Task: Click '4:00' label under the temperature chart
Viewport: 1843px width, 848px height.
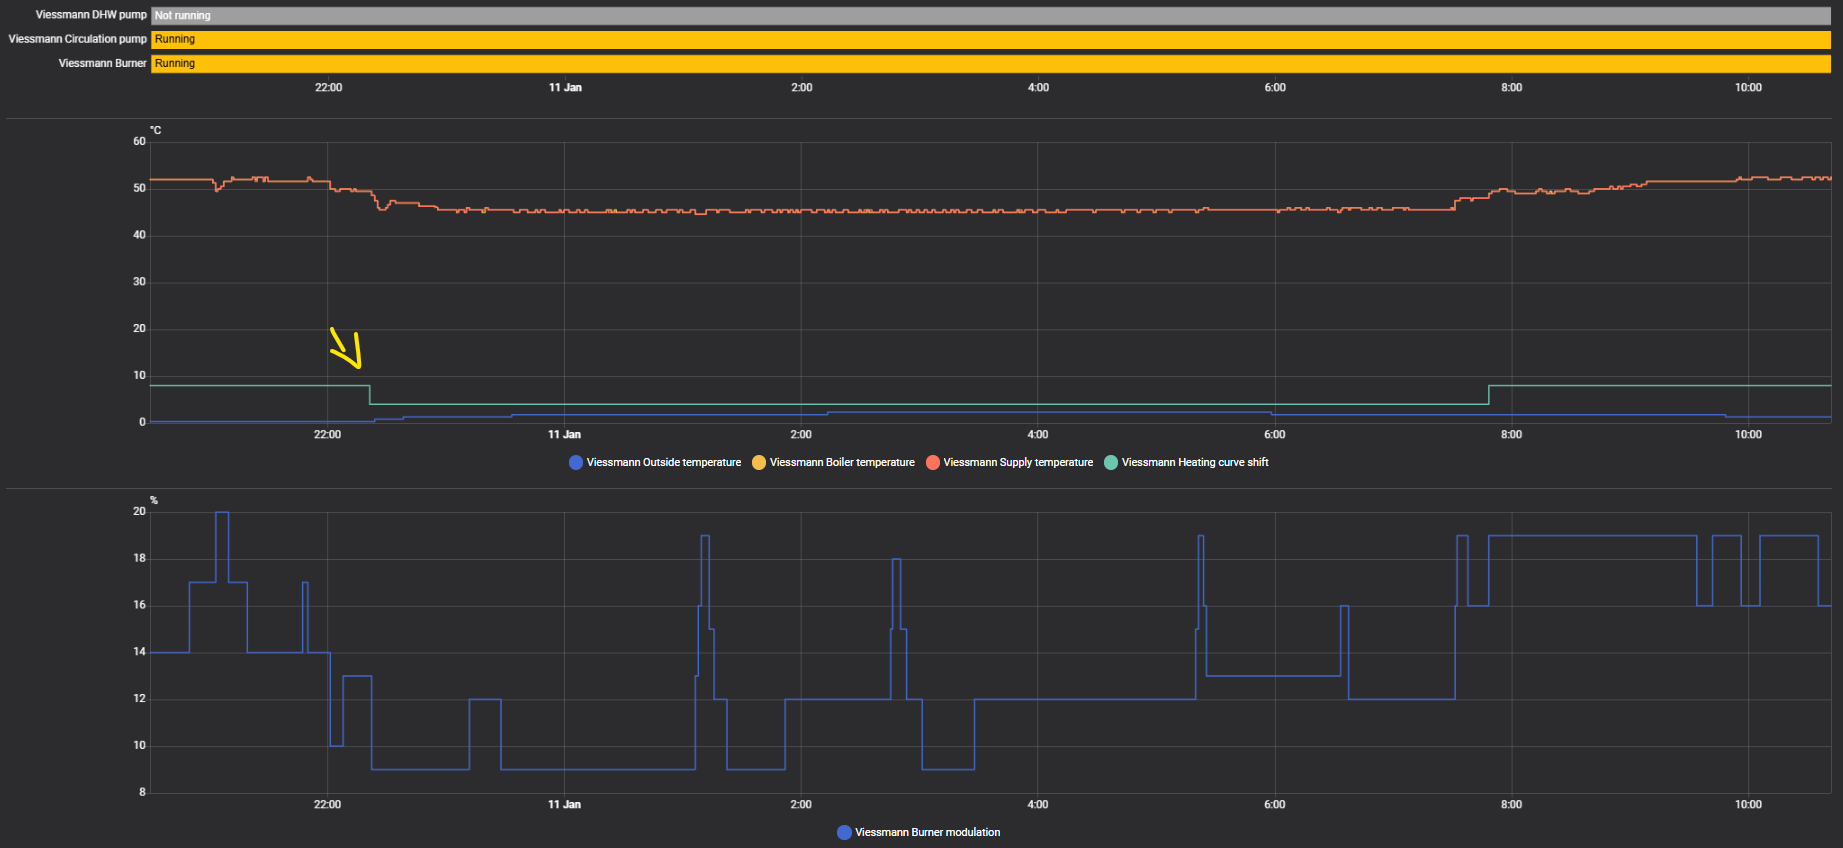Action: tap(1038, 435)
